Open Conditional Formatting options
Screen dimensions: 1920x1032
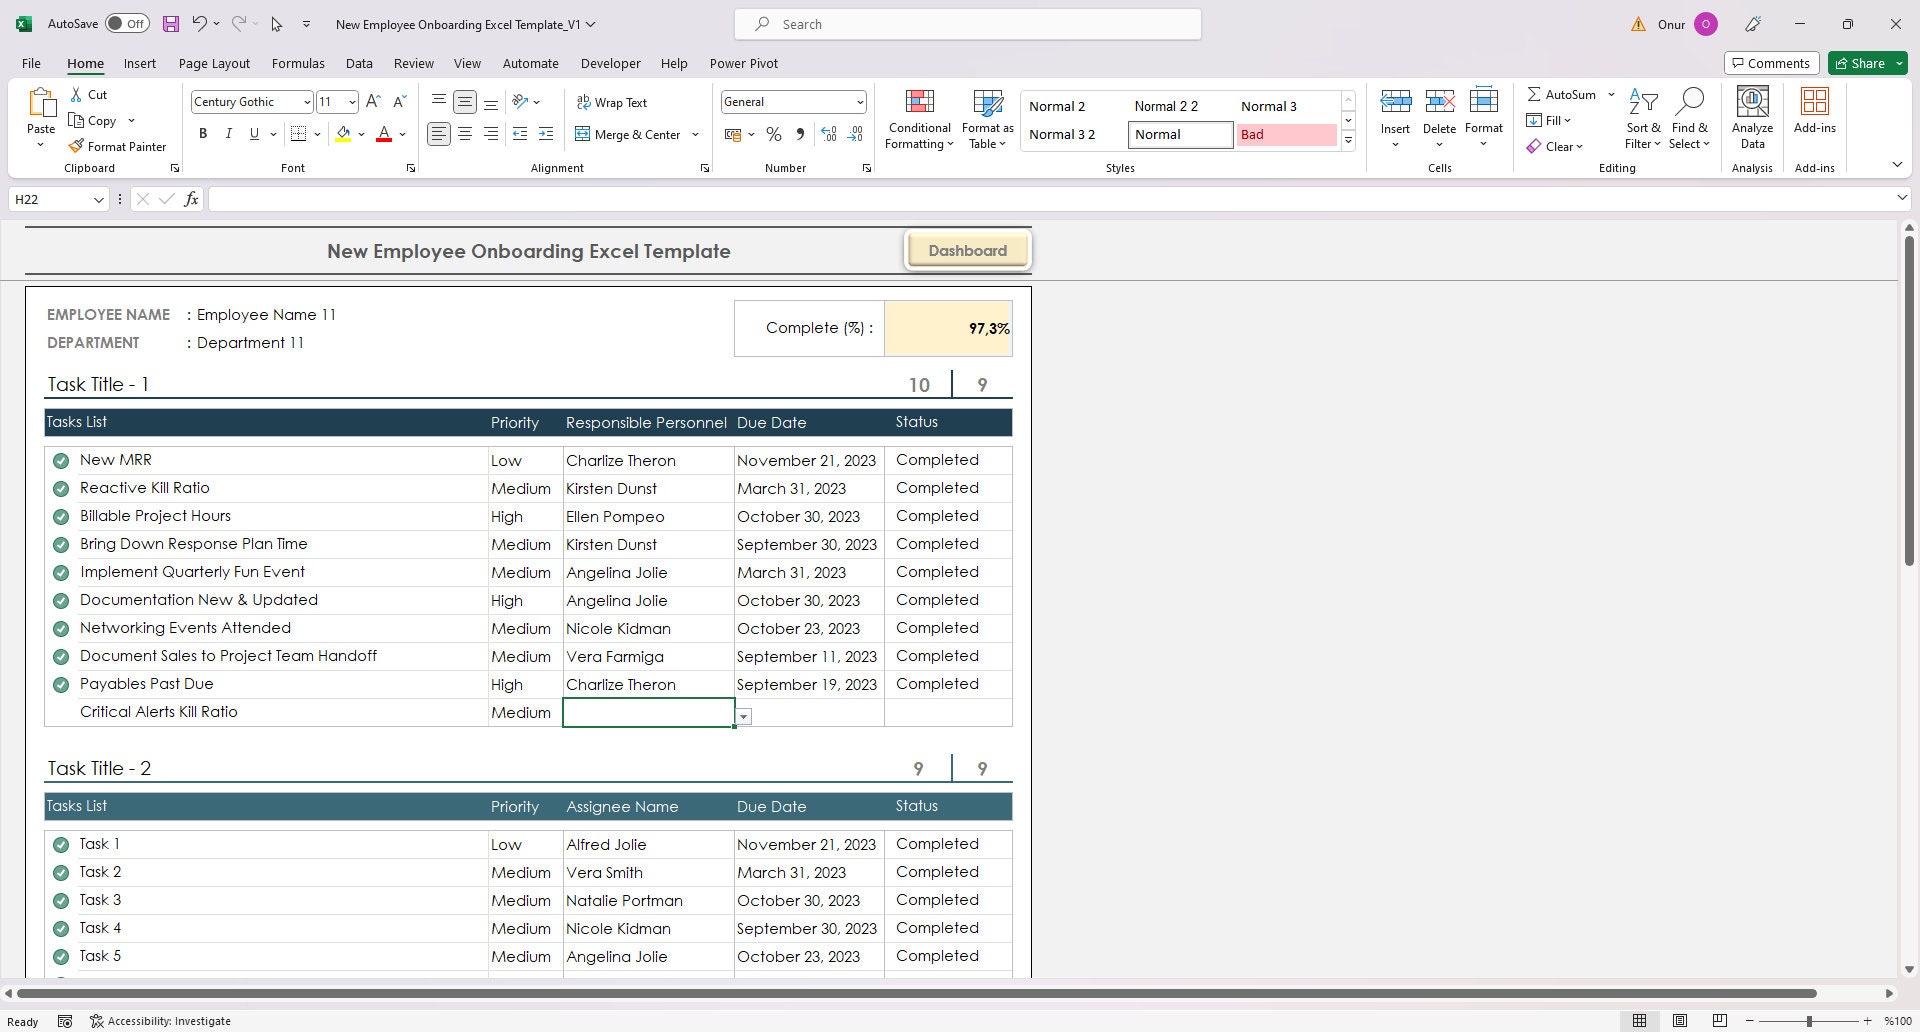click(918, 117)
